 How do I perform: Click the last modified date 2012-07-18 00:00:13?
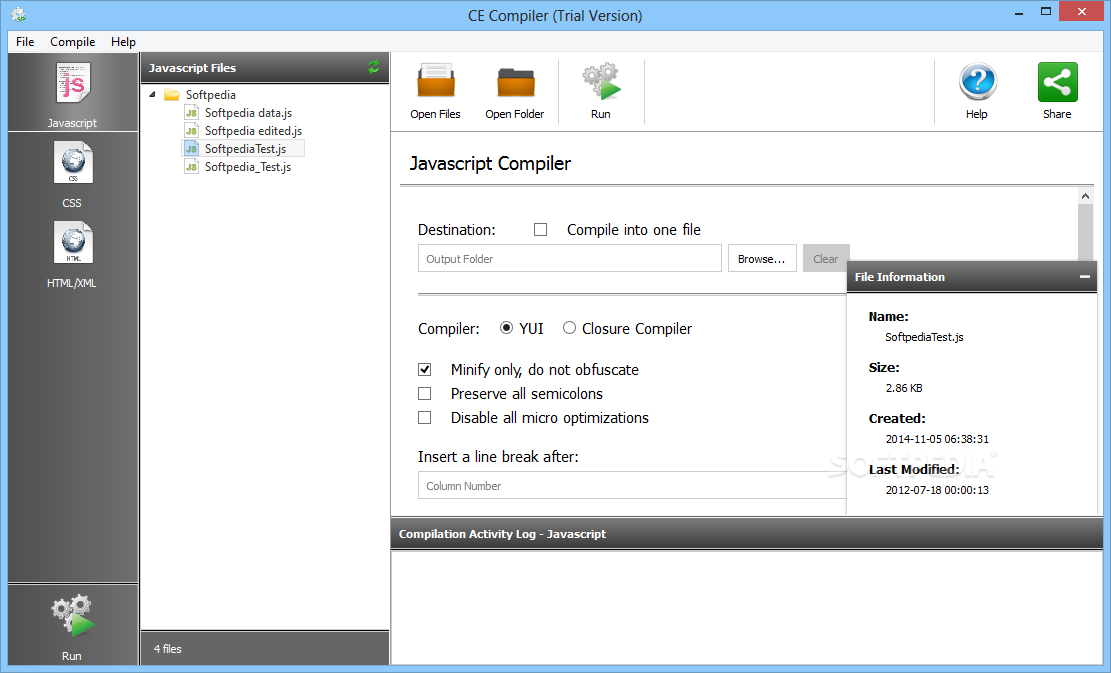click(x=937, y=490)
